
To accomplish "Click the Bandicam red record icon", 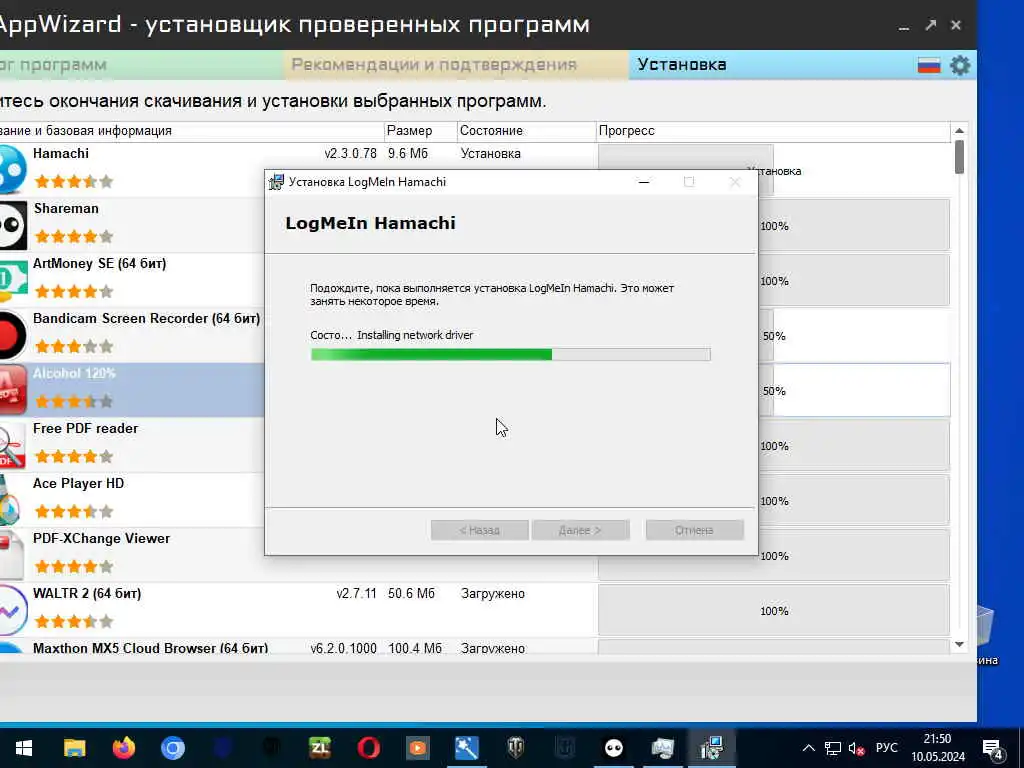I will (12, 336).
